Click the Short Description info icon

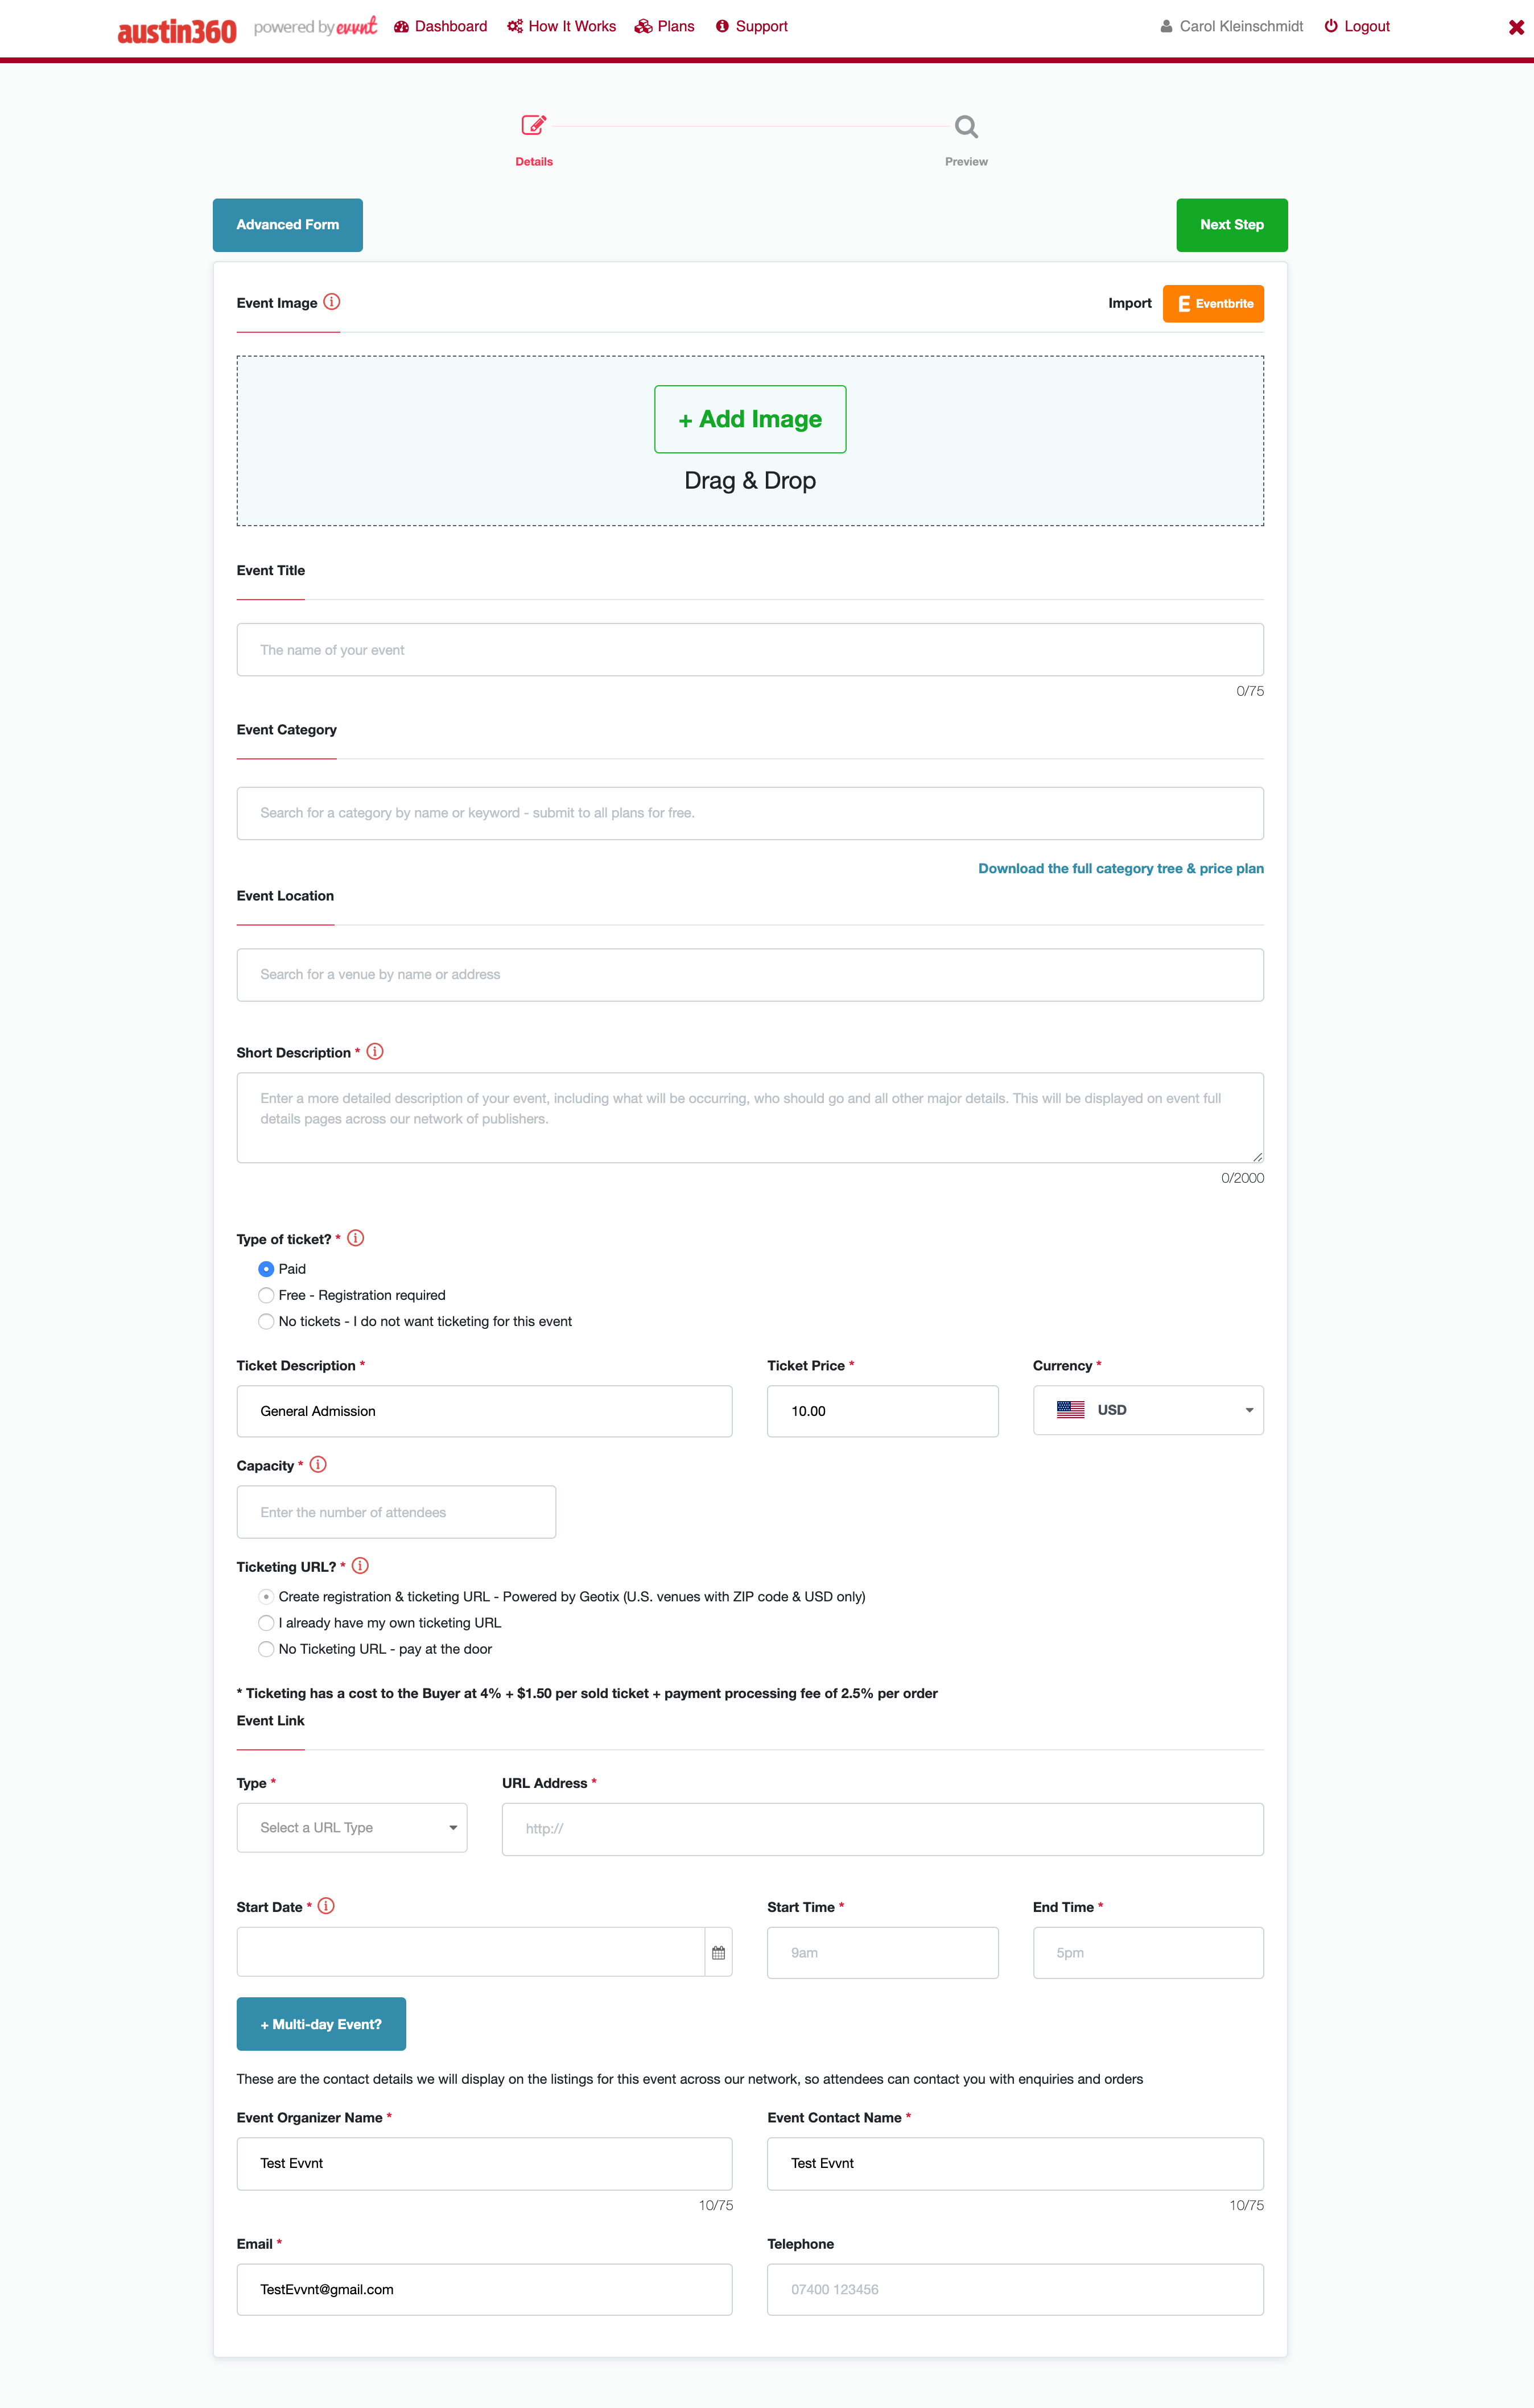(x=375, y=1052)
